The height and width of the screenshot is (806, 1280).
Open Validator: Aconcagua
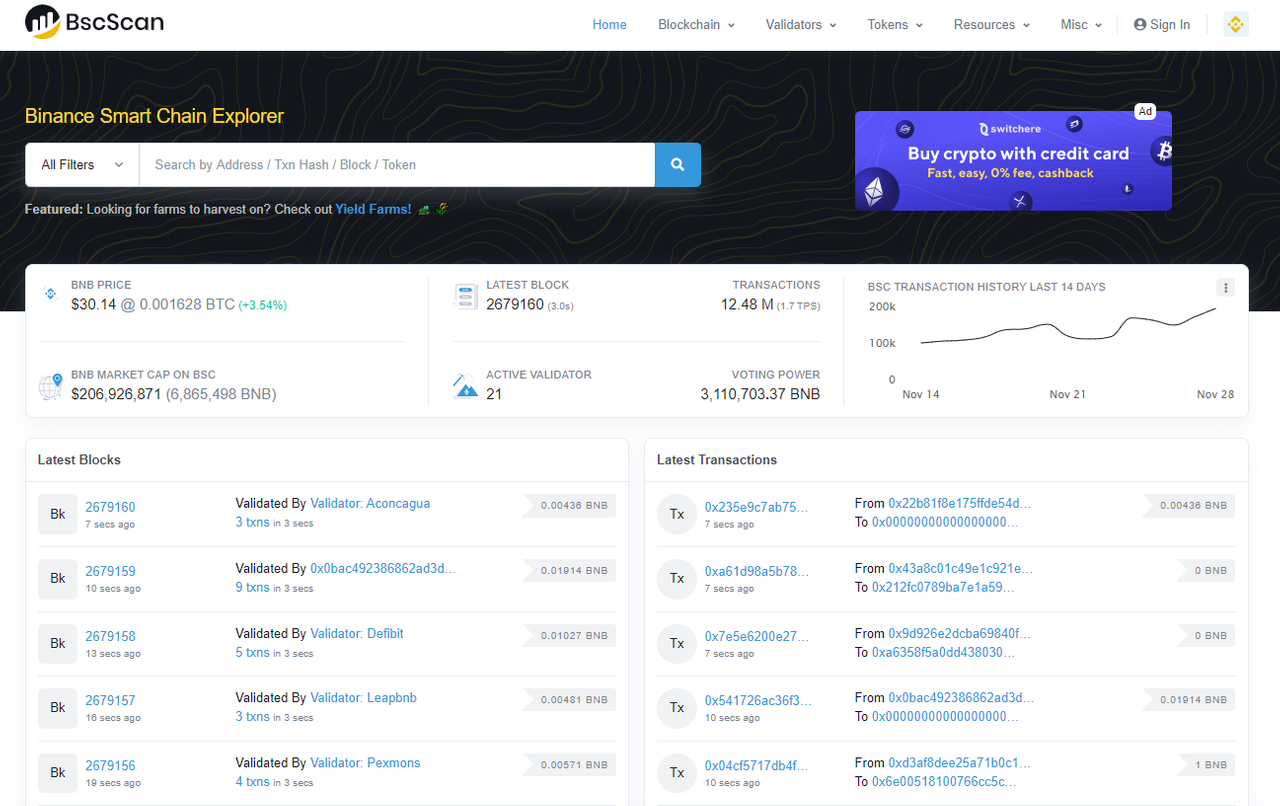pos(370,503)
